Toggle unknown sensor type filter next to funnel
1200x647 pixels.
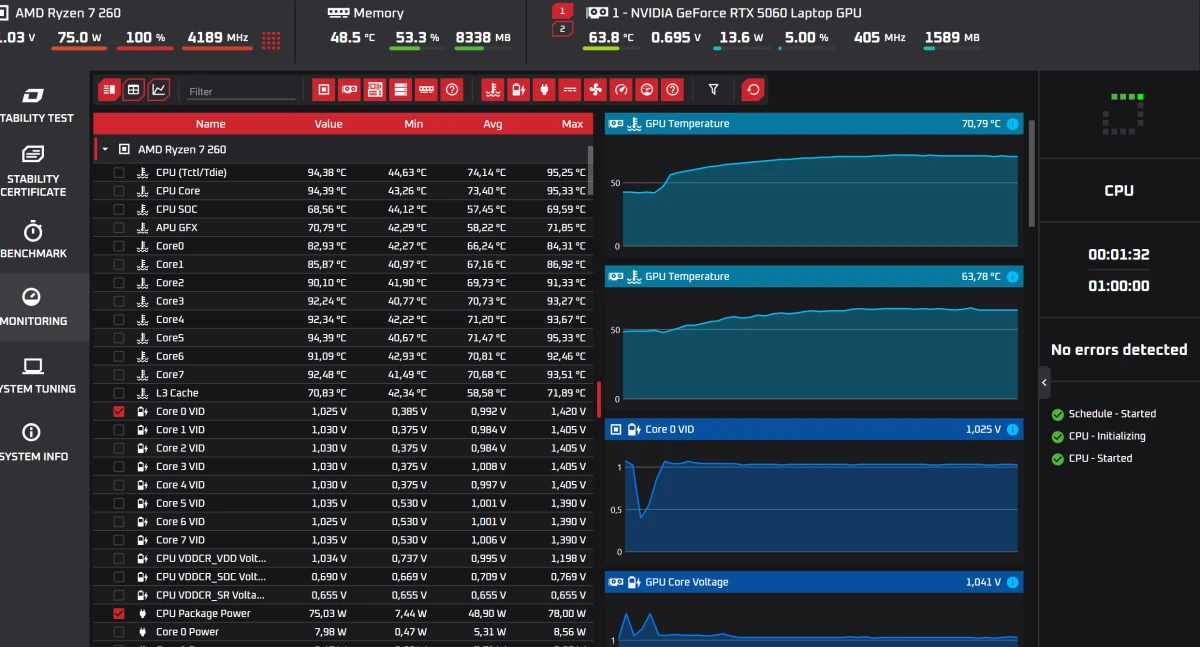(x=672, y=90)
